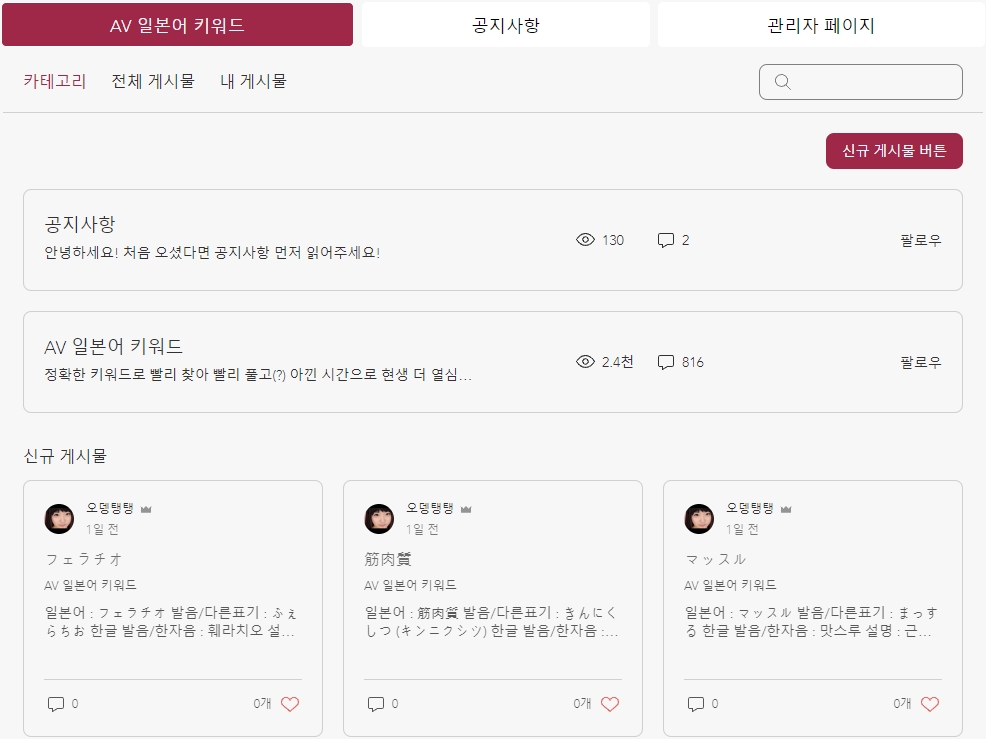Focus the search input field
The width and height of the screenshot is (986, 739).
[x=861, y=82]
